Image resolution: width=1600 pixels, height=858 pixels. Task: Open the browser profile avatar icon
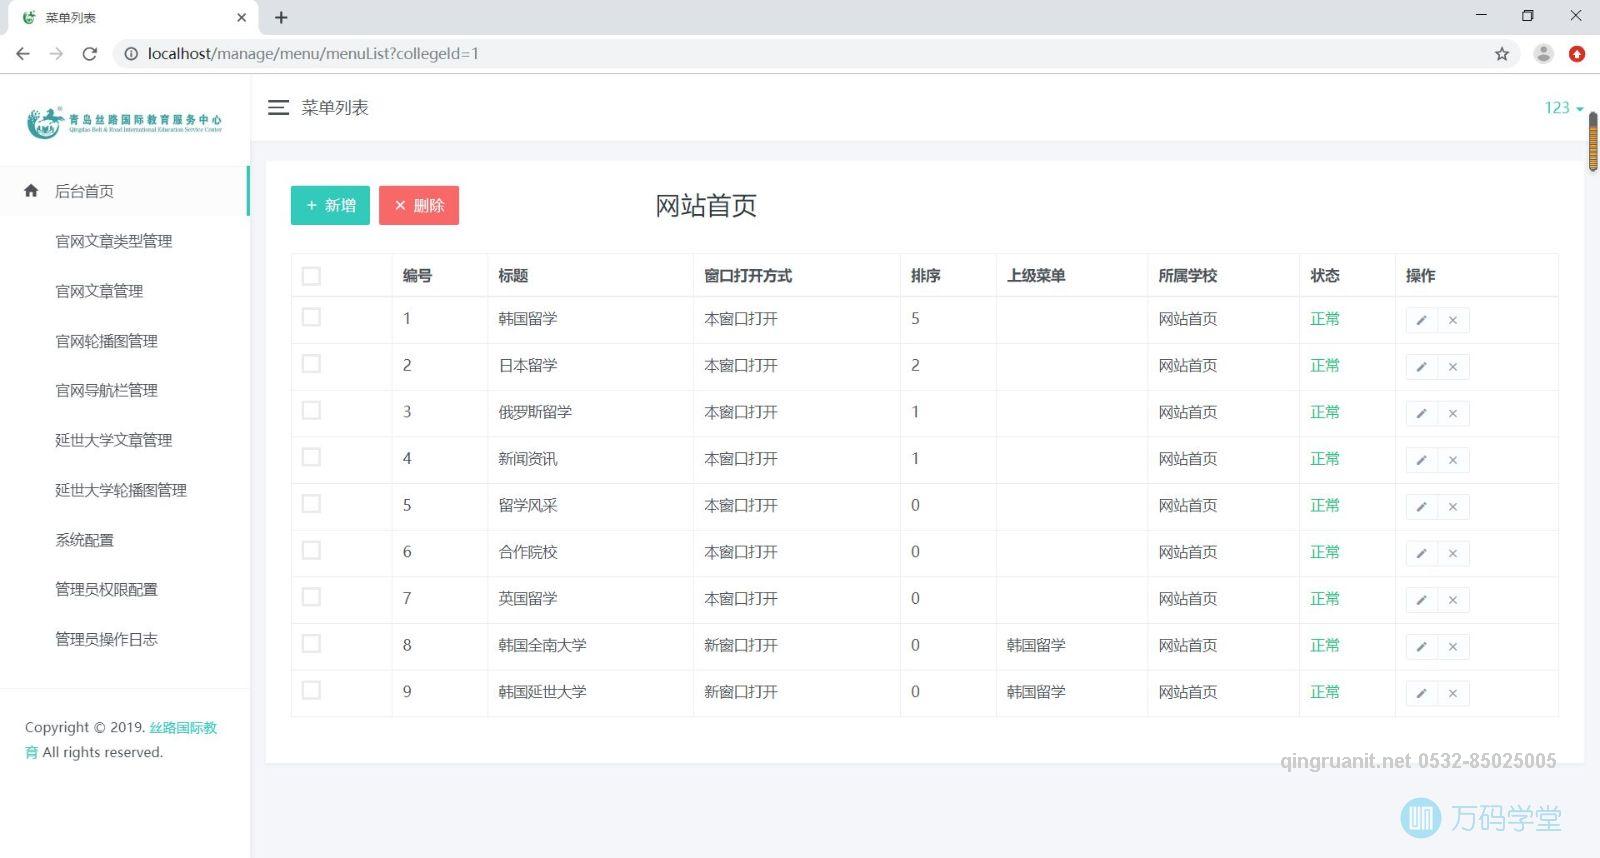(1544, 54)
